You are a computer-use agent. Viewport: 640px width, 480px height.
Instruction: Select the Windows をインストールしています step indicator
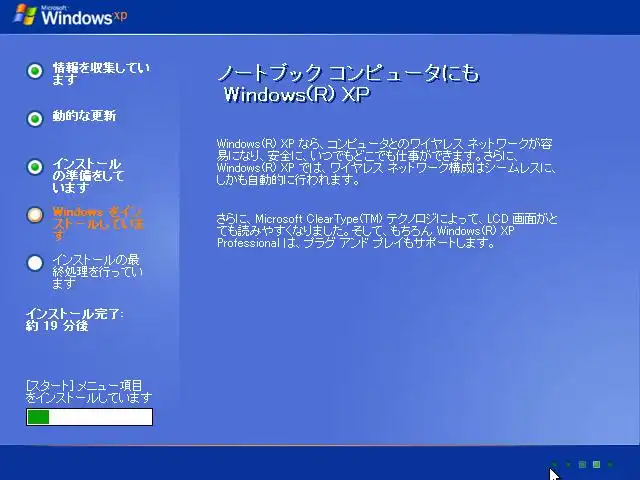point(35,215)
